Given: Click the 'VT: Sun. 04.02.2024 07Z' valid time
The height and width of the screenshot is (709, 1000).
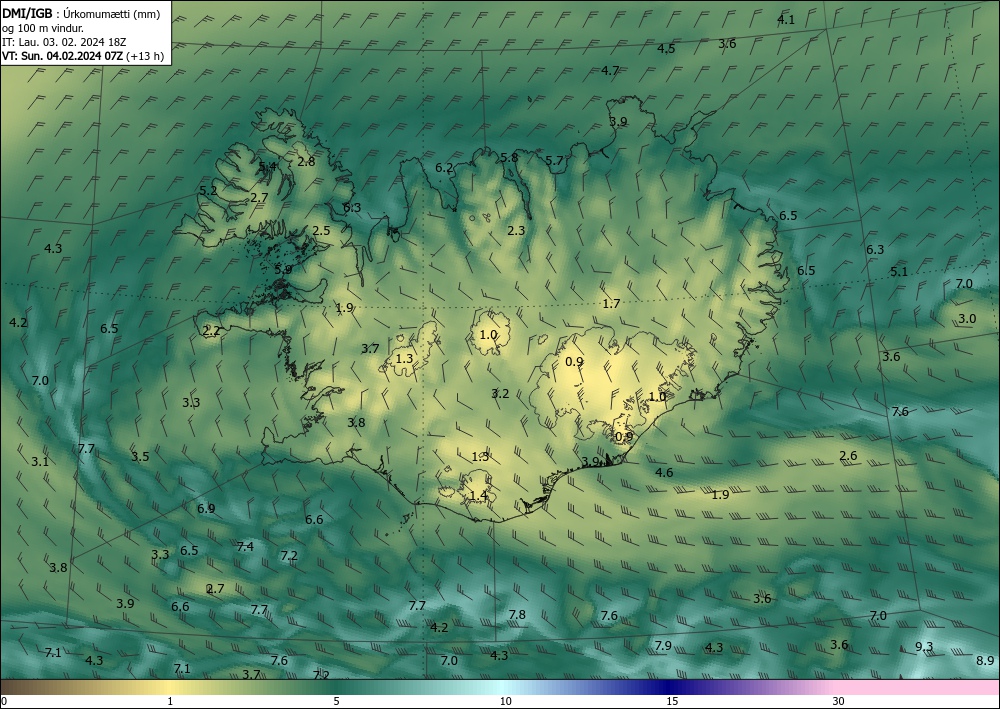Looking at the screenshot, I should (62, 56).
